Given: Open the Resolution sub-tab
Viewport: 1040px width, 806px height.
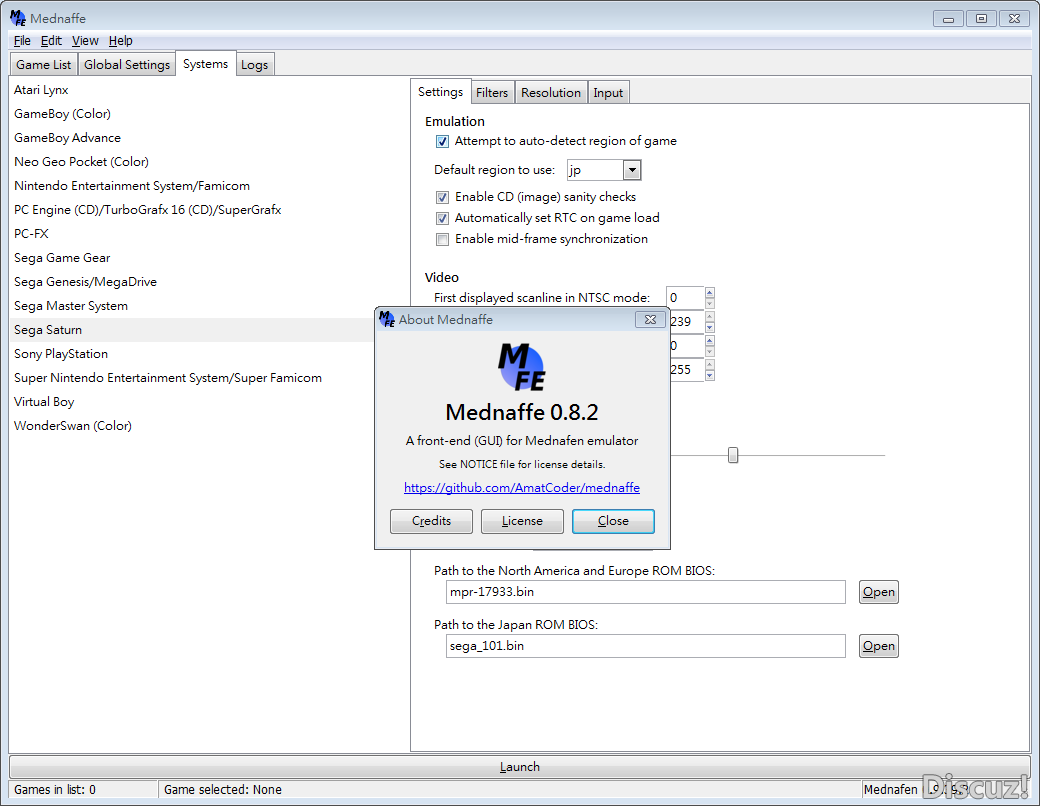Looking at the screenshot, I should pyautogui.click(x=551, y=92).
